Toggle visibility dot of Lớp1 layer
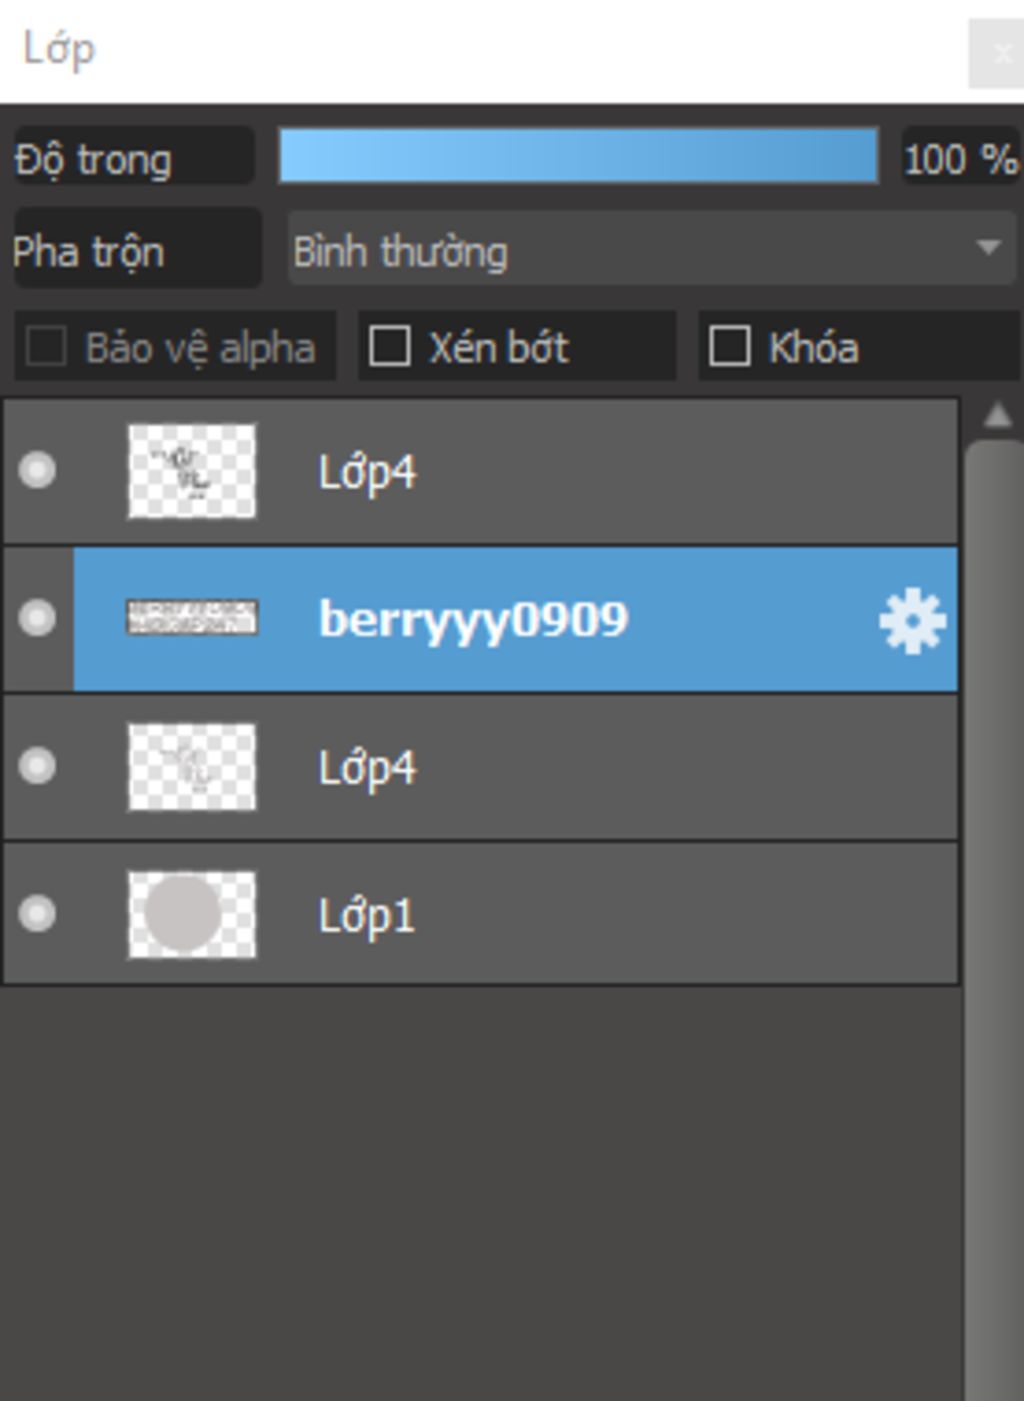This screenshot has height=1401, width=1024. pos(37,914)
